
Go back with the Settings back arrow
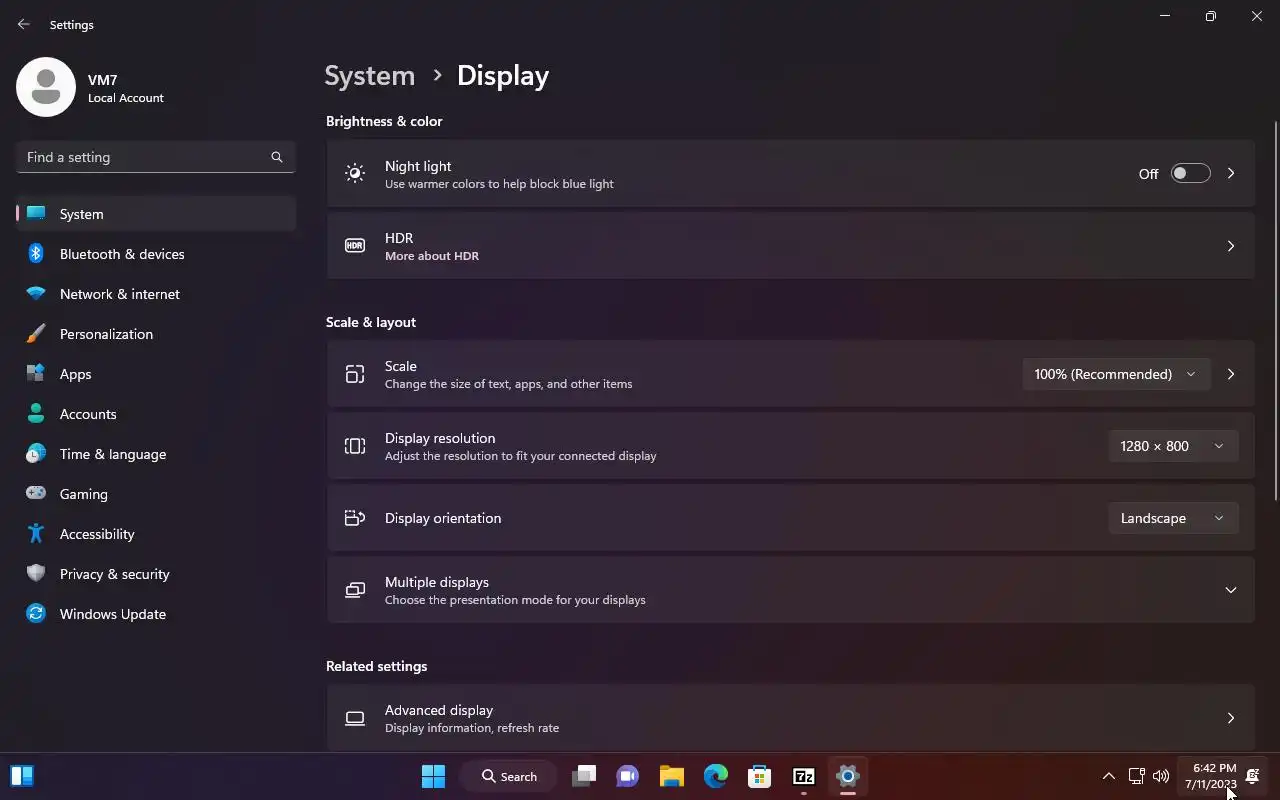24,24
